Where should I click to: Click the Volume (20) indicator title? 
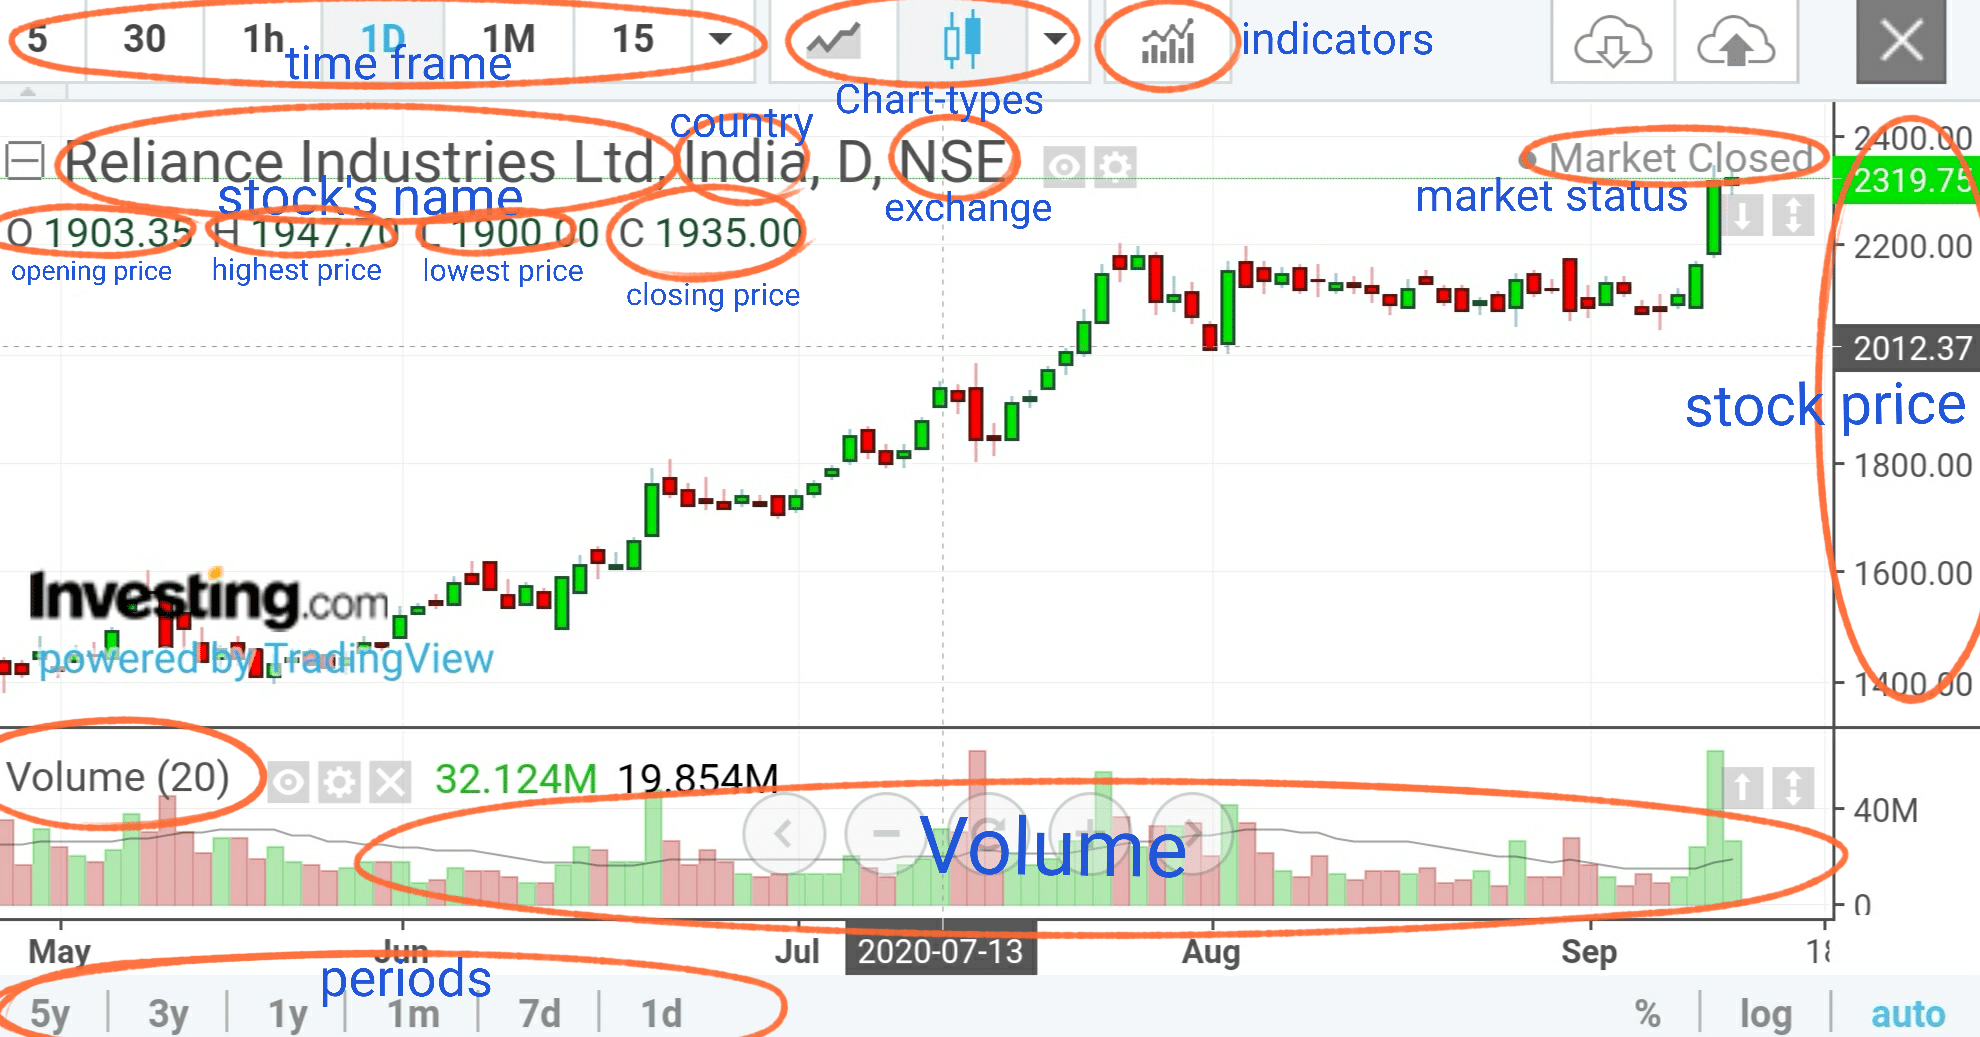pos(118,777)
